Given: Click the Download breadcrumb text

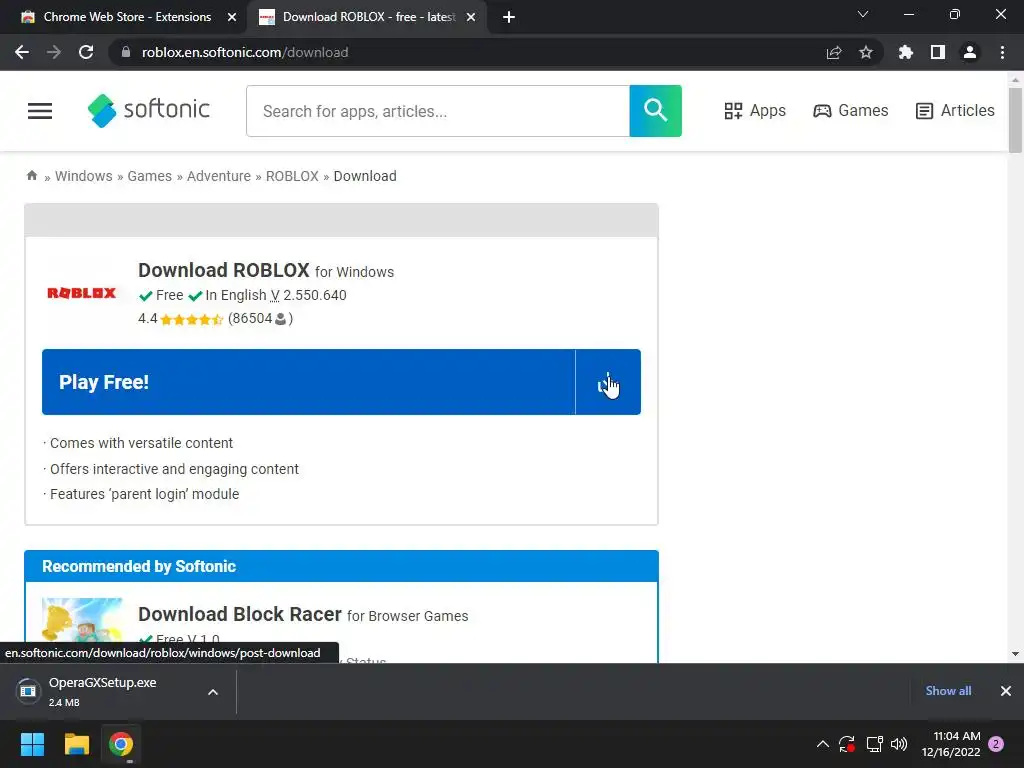Looking at the screenshot, I should click(x=365, y=176).
